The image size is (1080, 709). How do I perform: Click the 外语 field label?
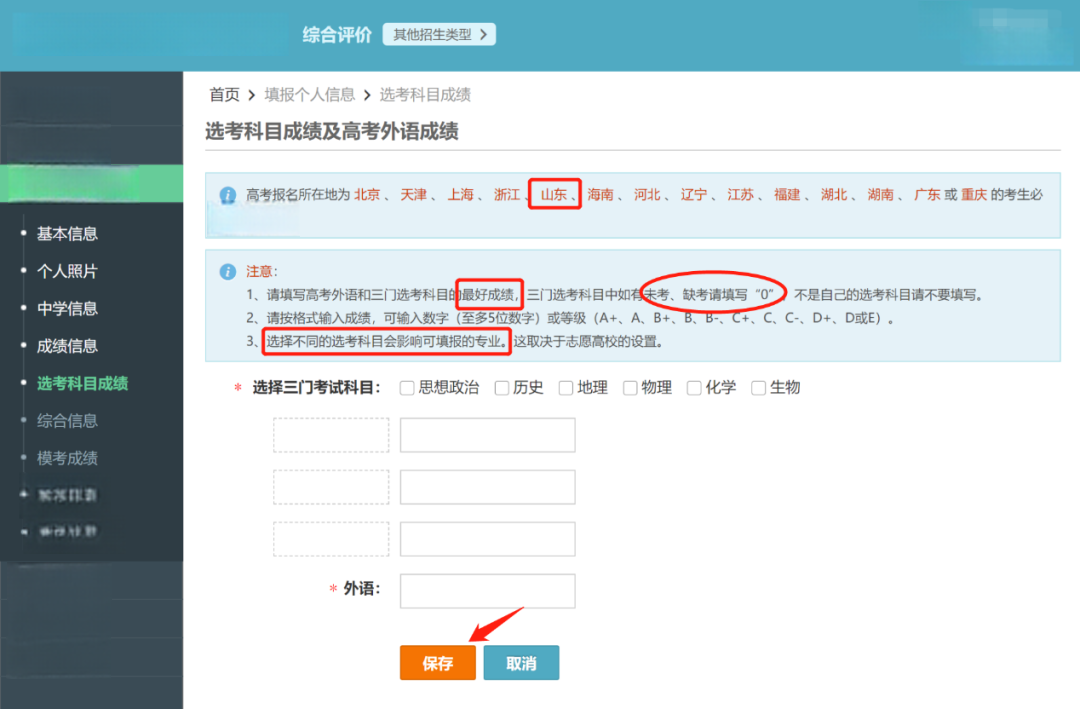[x=362, y=588]
